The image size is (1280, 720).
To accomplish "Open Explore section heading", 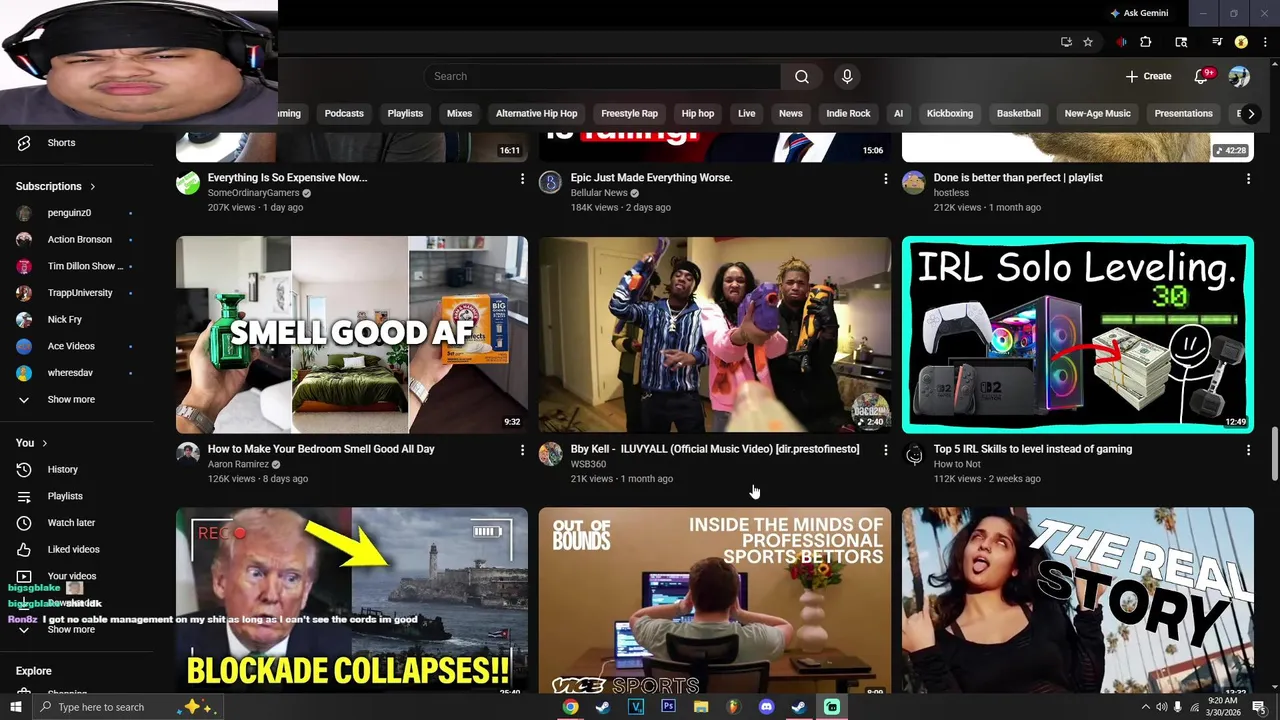I will 33,671.
